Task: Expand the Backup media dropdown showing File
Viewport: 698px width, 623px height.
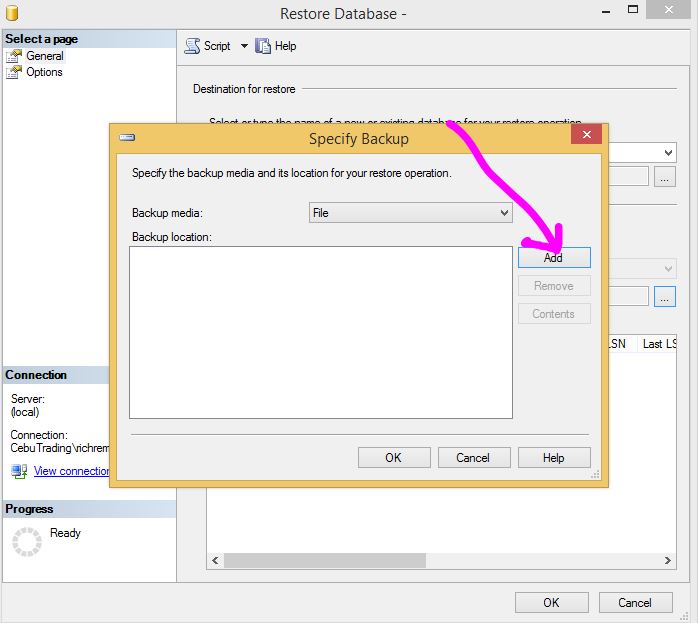Action: tap(504, 213)
